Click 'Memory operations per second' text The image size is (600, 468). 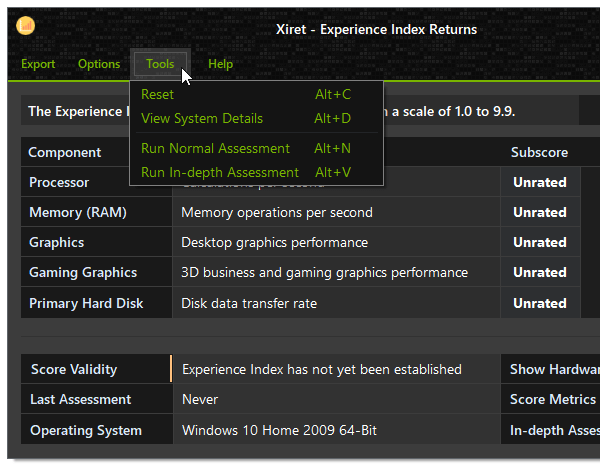(277, 212)
